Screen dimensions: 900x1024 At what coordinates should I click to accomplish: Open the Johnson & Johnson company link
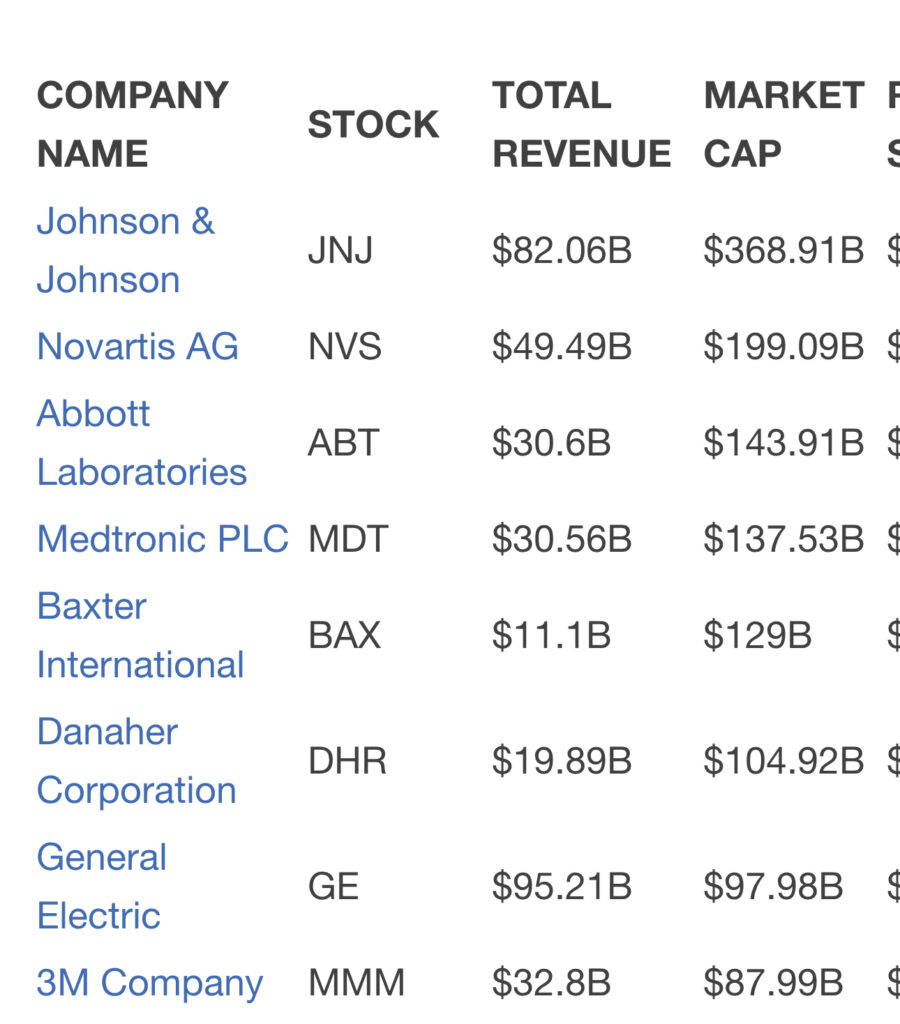click(125, 250)
